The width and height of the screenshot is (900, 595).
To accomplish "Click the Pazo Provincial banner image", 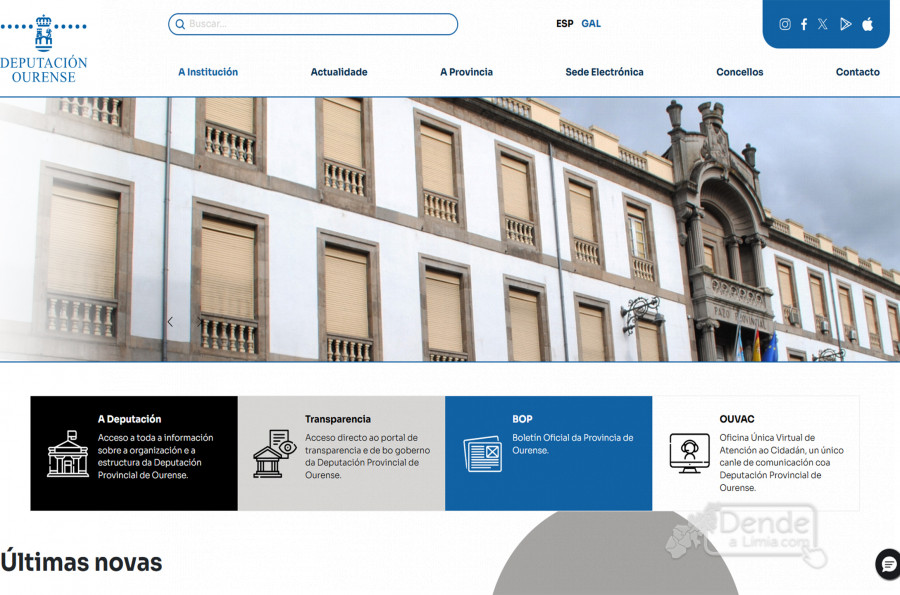I will (450, 230).
